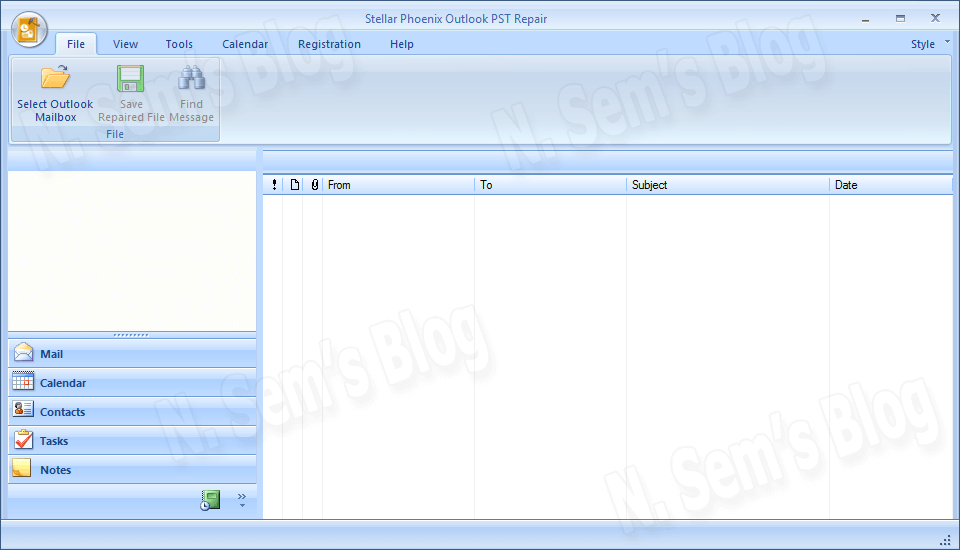This screenshot has height=550, width=960.
Task: Minimize the PST Repair window
Action: click(865, 19)
